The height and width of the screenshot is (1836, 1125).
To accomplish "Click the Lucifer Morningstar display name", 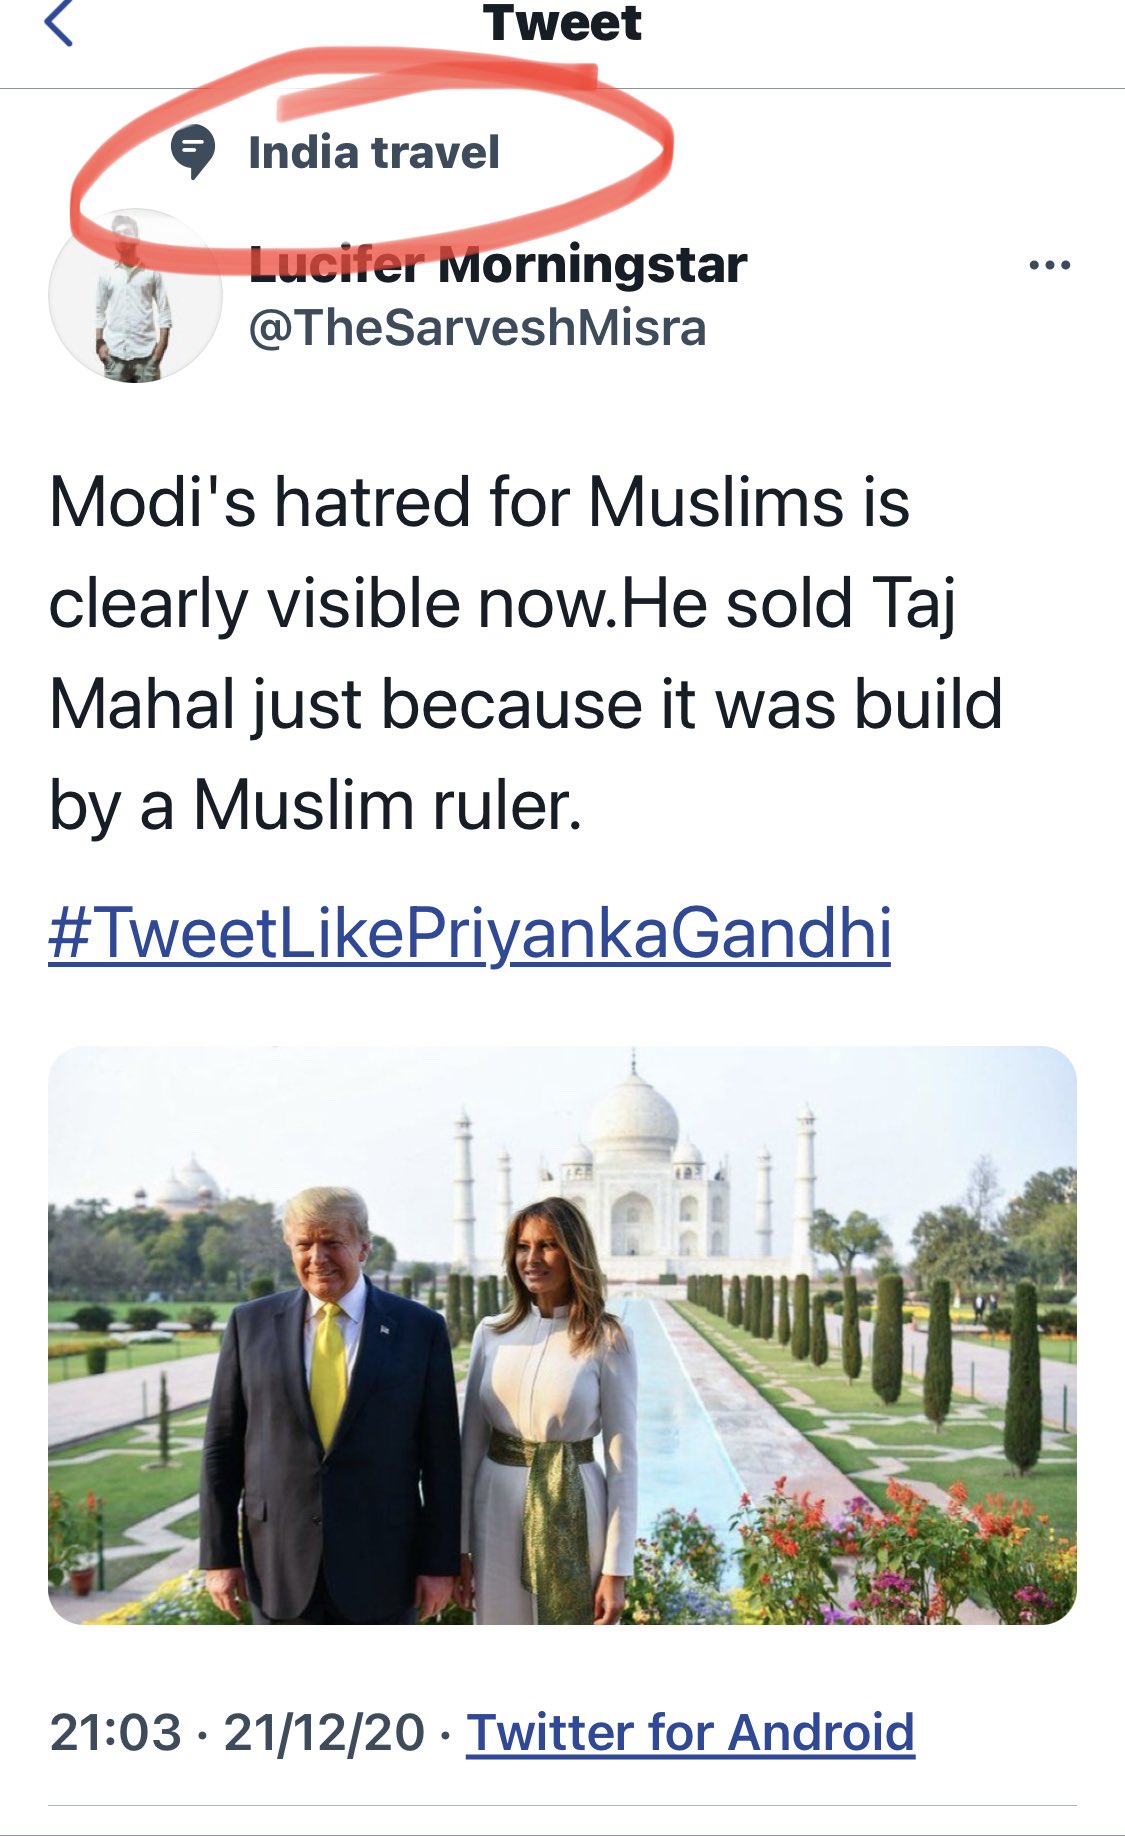I will [x=497, y=265].
